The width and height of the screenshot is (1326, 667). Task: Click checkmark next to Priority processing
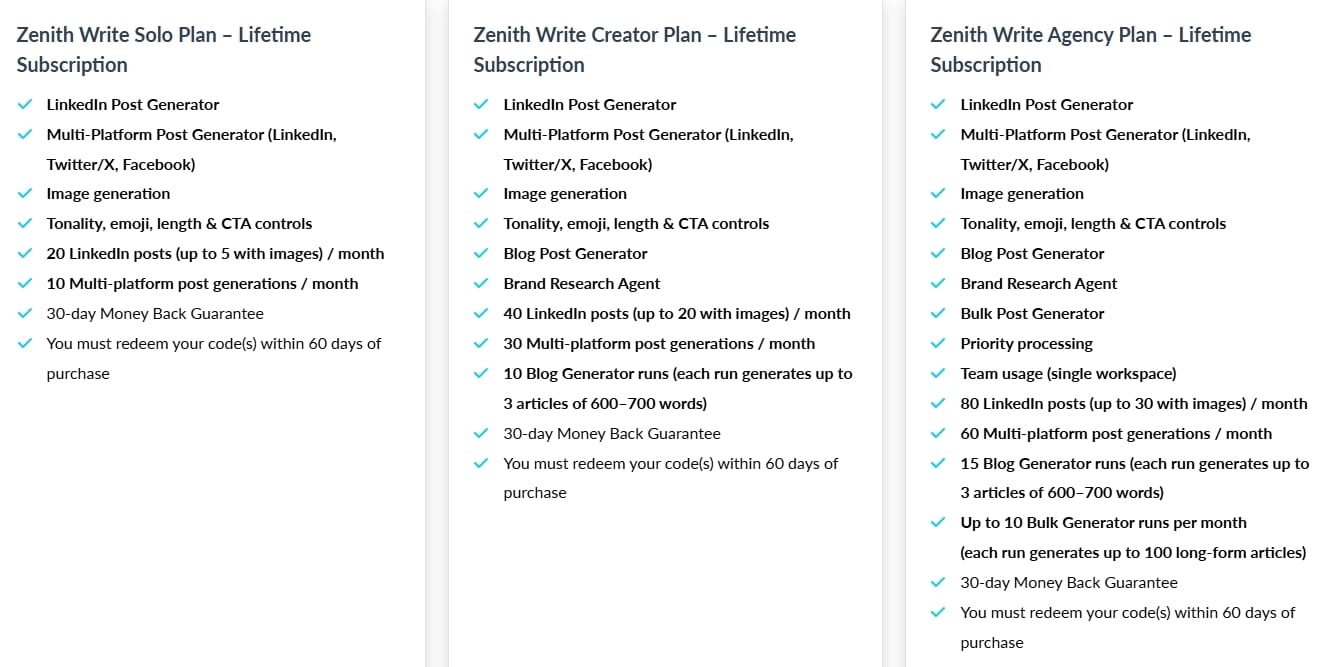[938, 344]
